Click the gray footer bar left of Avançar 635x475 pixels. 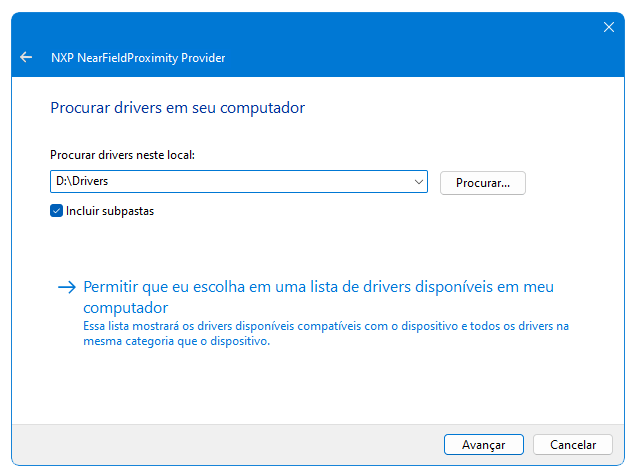[227, 445]
